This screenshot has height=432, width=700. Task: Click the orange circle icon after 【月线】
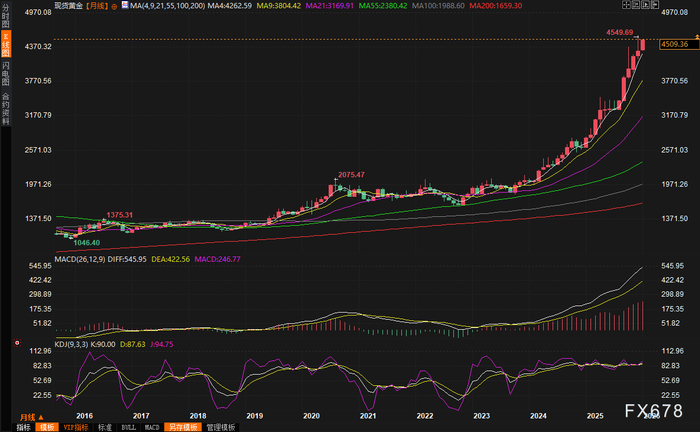click(114, 6)
